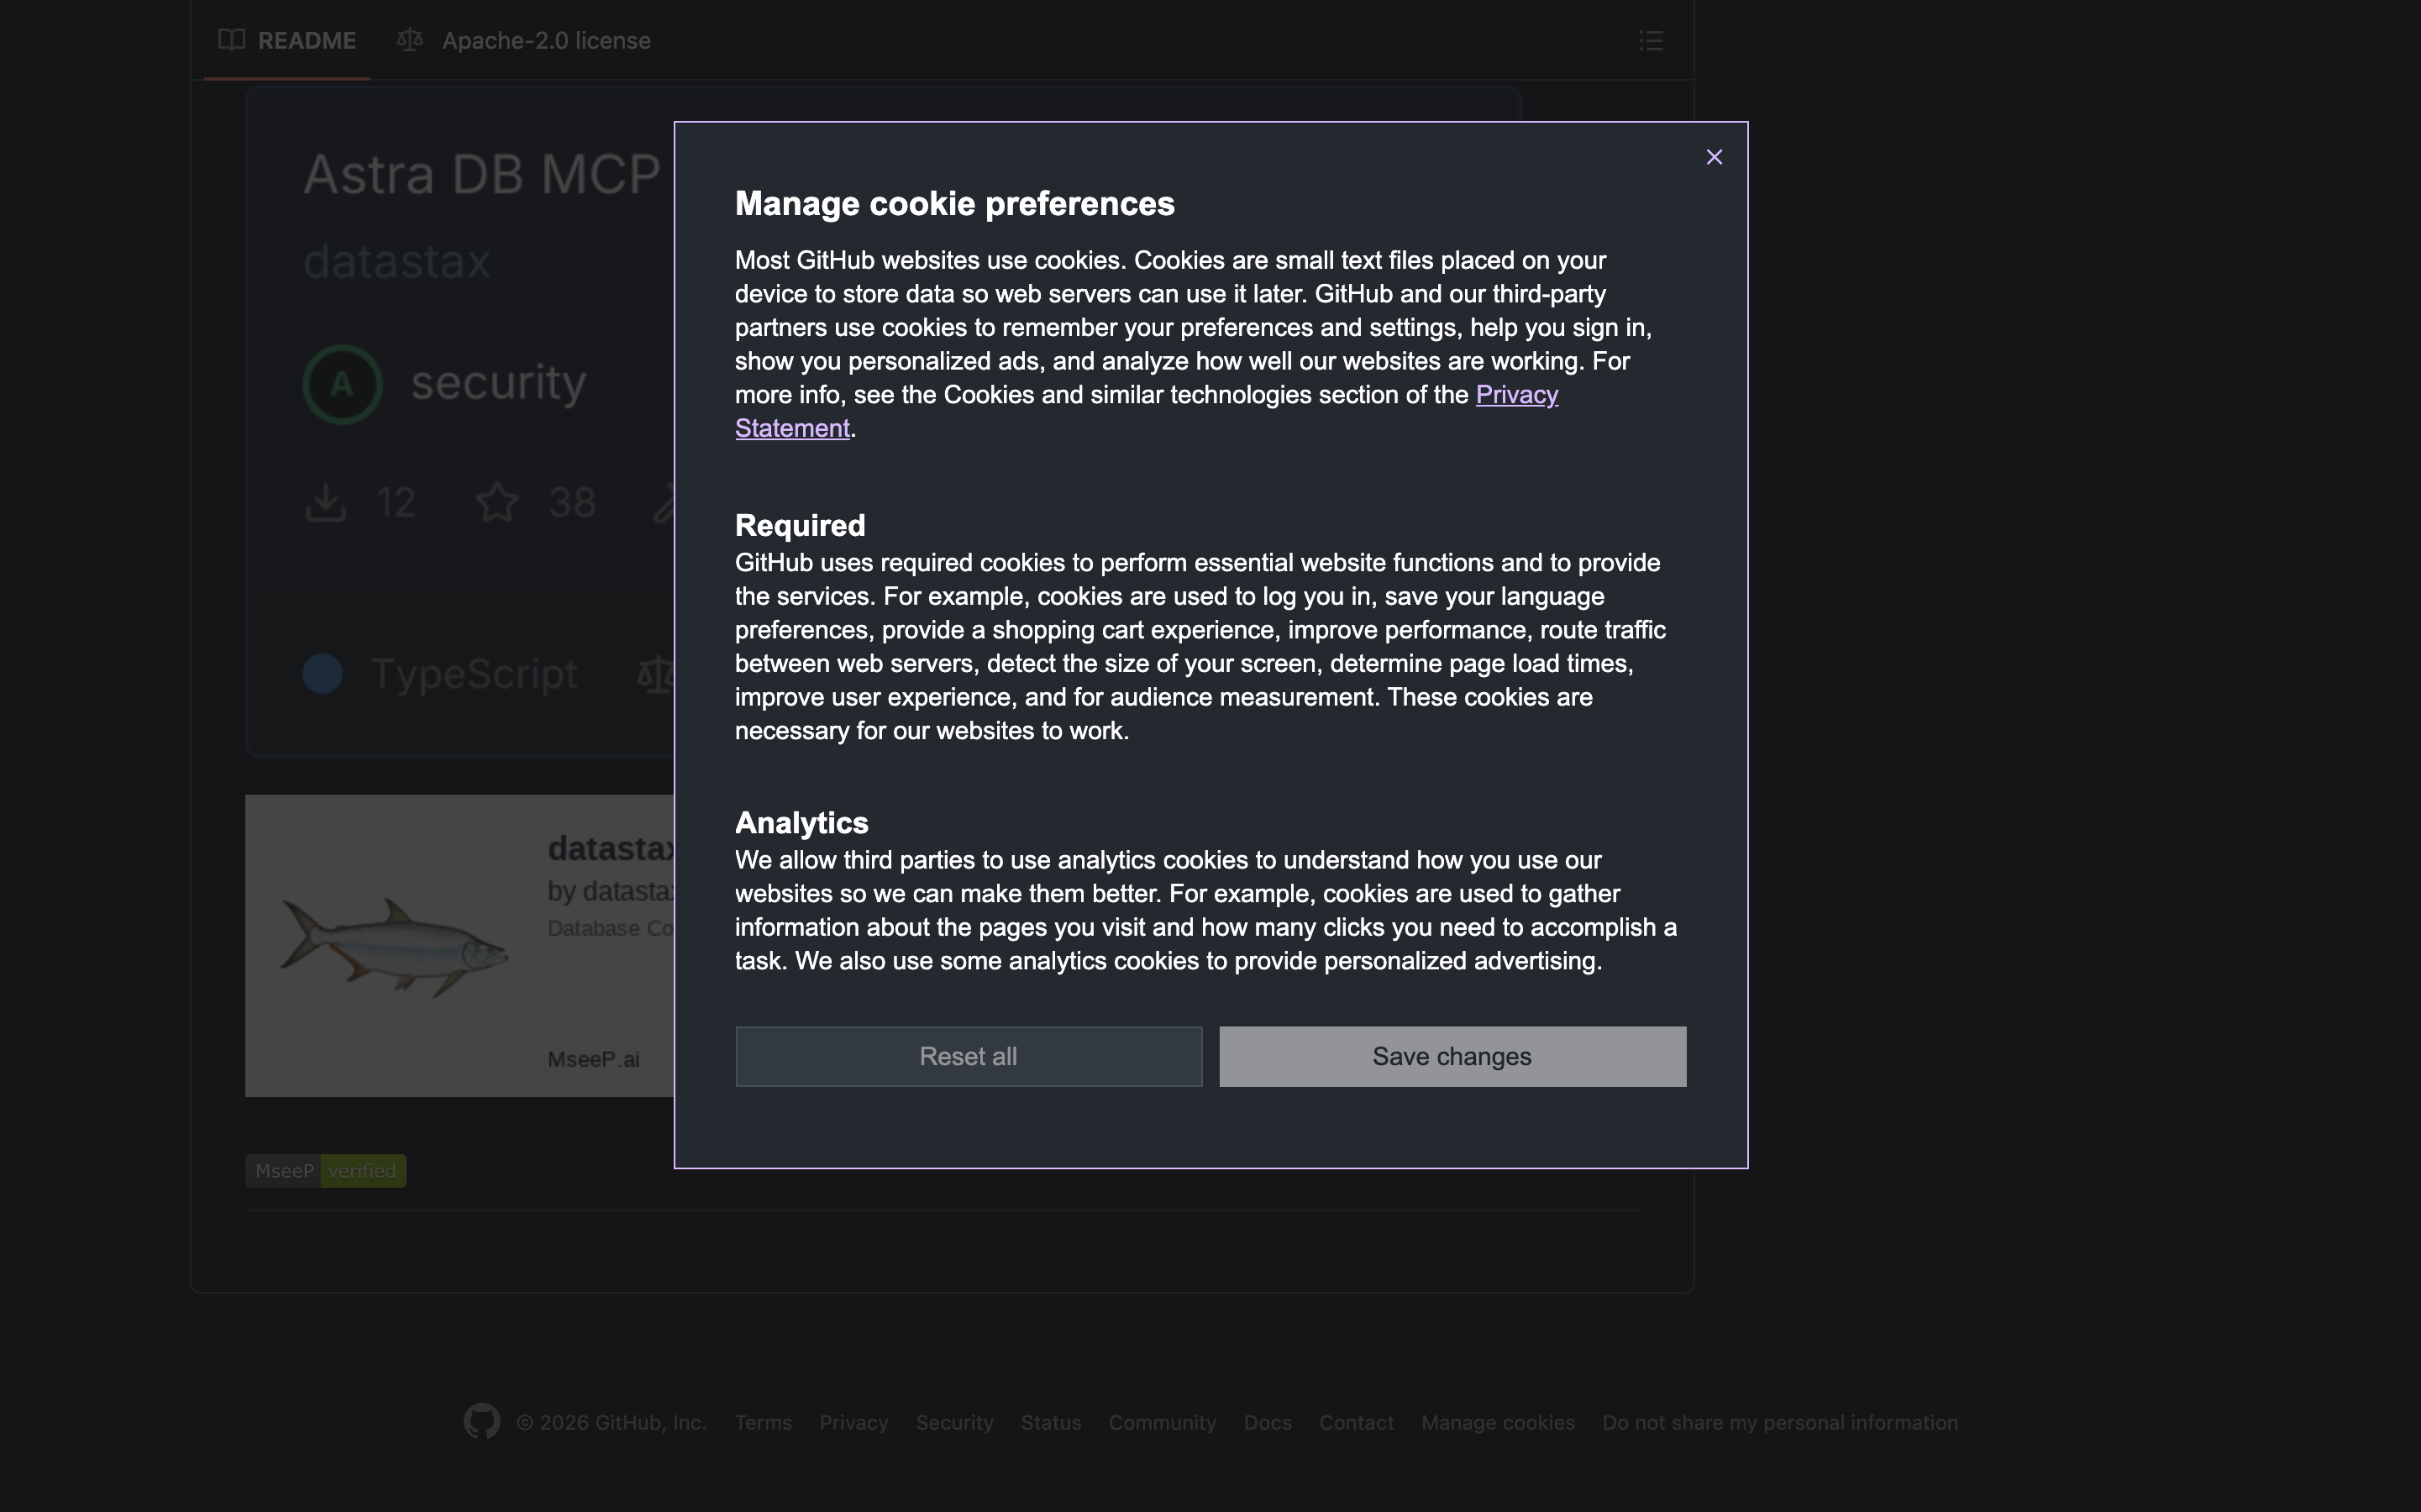This screenshot has width=2421, height=1512.
Task: Click the MseeP verified badge
Action: click(x=326, y=1170)
